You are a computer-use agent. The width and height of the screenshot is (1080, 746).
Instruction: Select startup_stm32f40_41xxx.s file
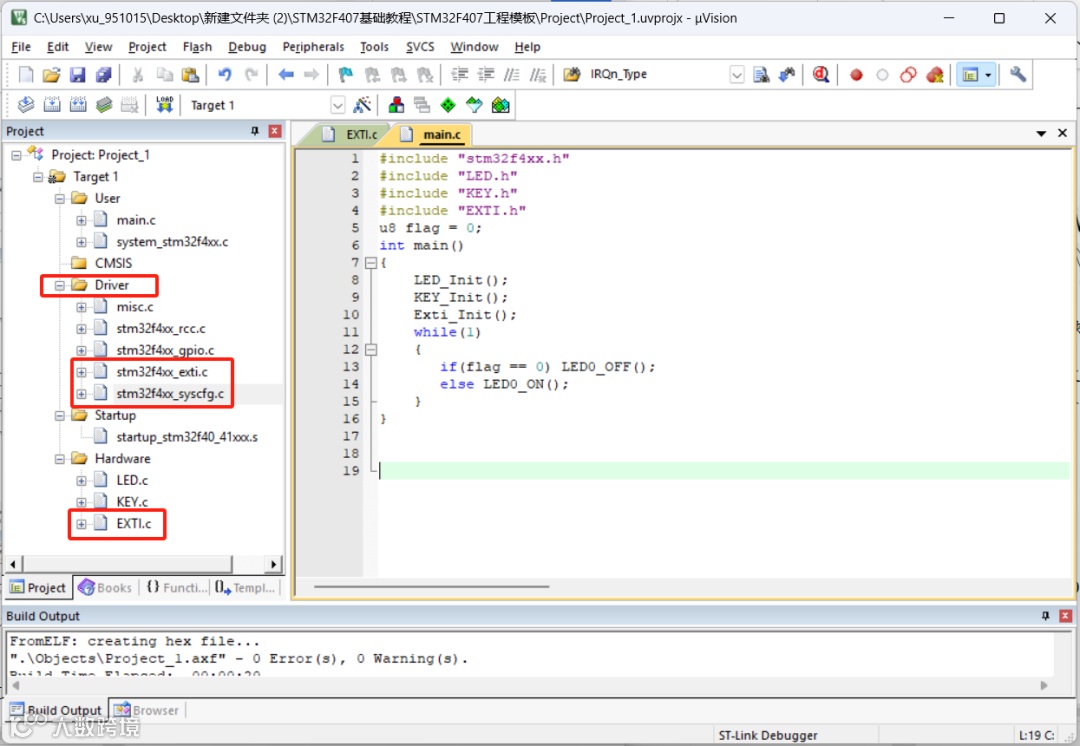point(187,437)
